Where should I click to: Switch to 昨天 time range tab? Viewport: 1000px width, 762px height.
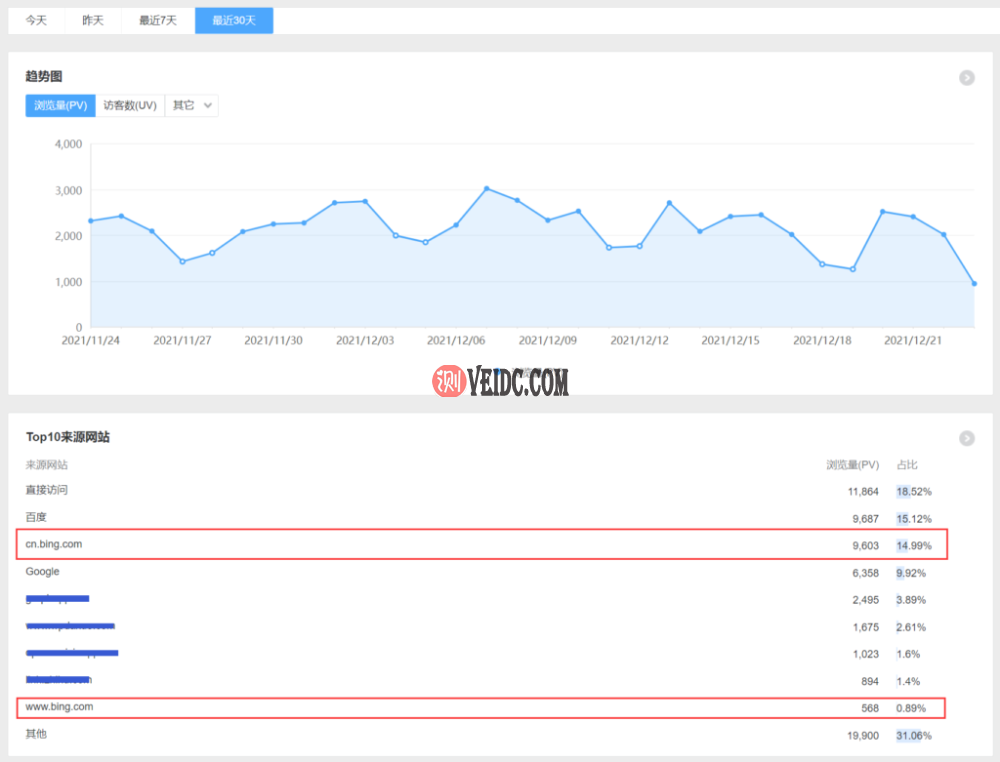[x=93, y=20]
